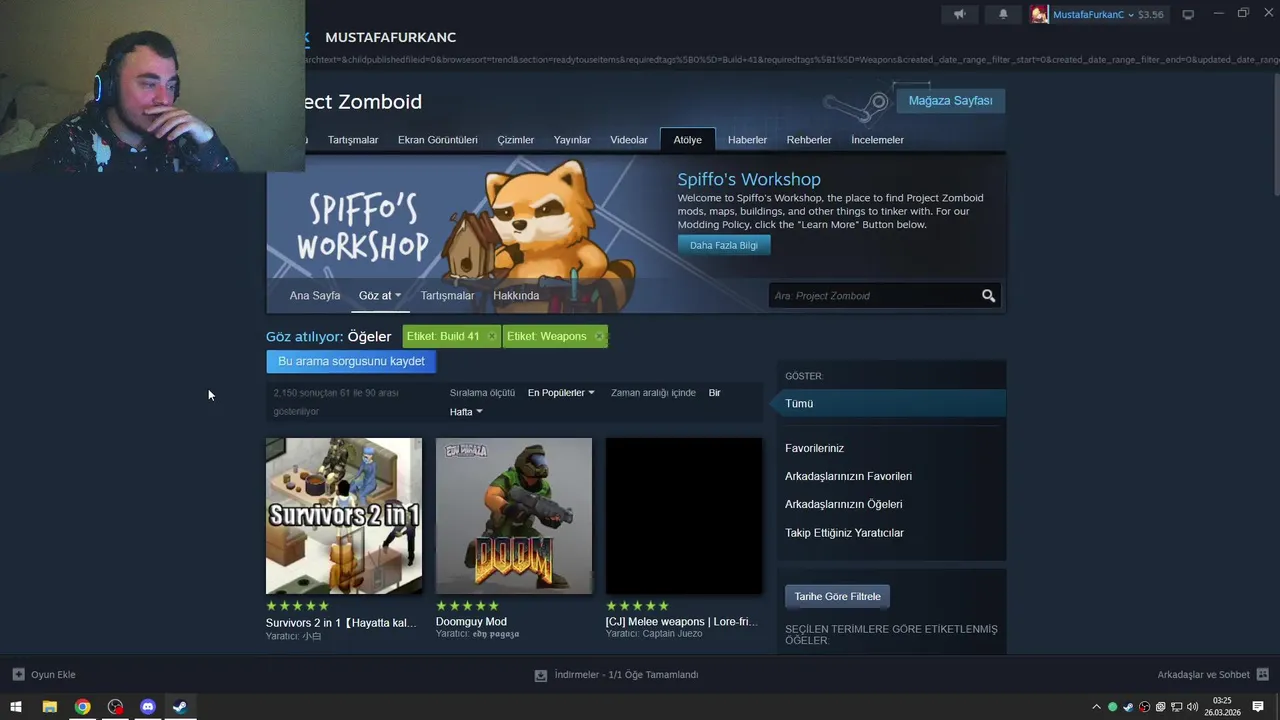Remove the Build 41 tag filter

click(x=492, y=337)
